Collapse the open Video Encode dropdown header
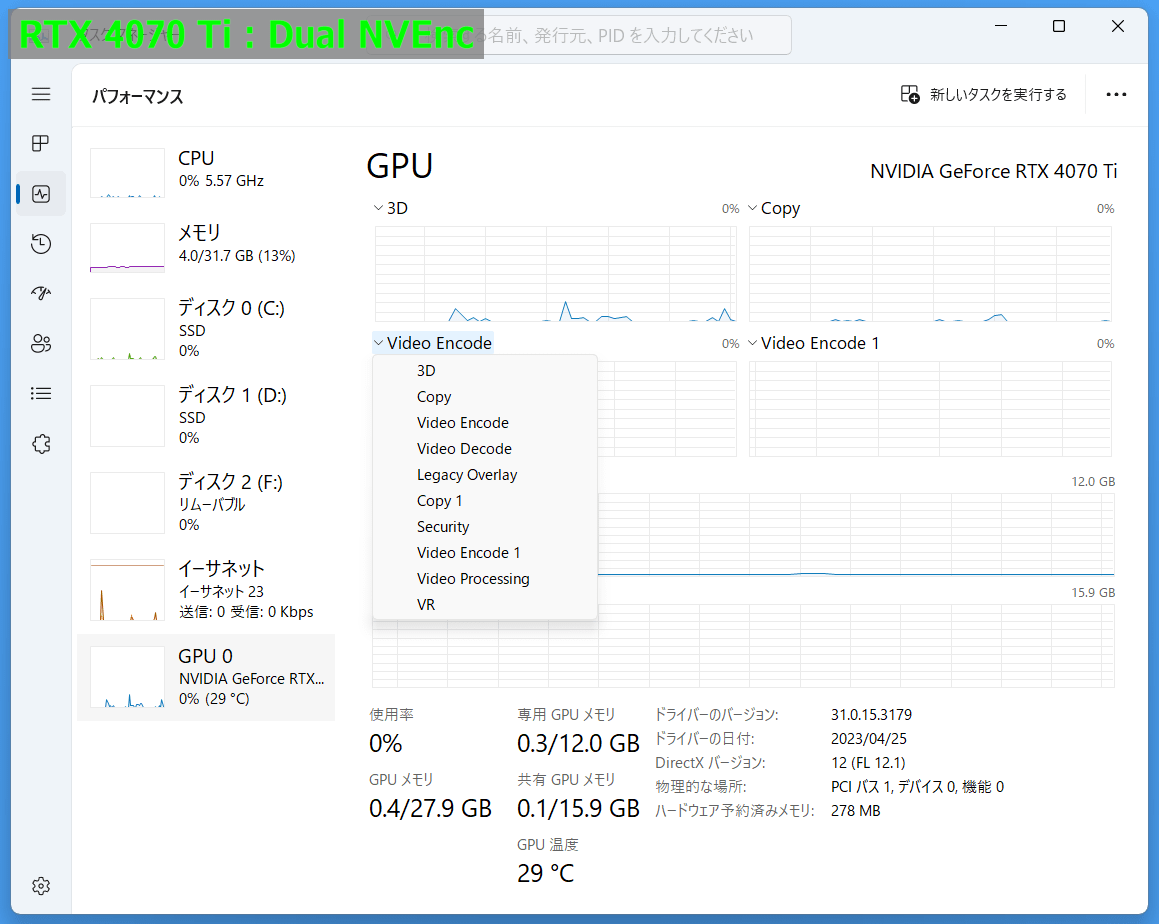Viewport: 1159px width, 924px height. [x=433, y=343]
